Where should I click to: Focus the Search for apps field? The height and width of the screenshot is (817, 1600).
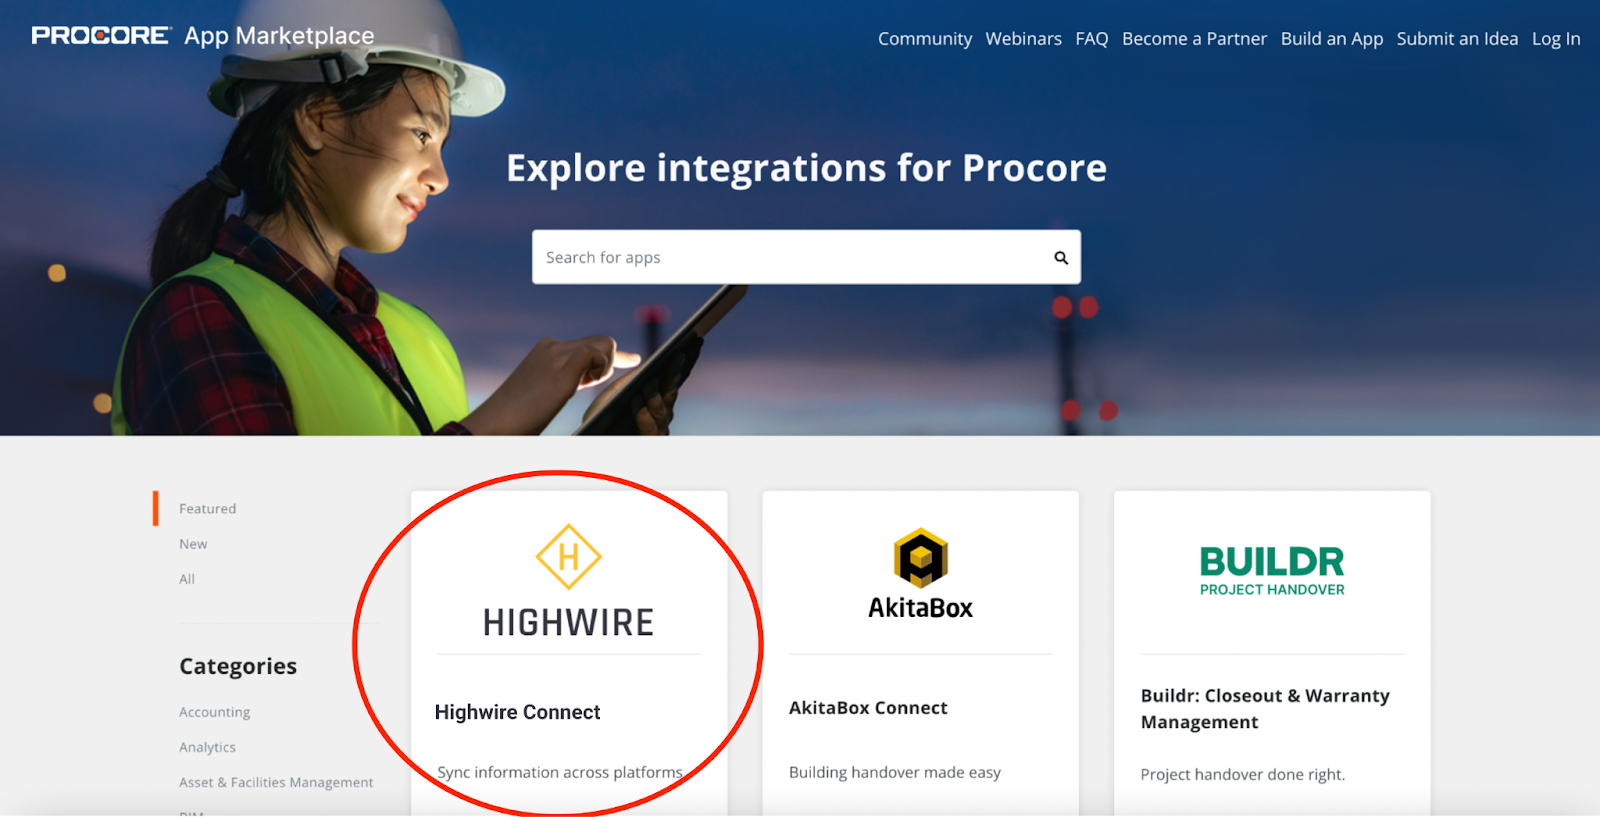point(806,257)
